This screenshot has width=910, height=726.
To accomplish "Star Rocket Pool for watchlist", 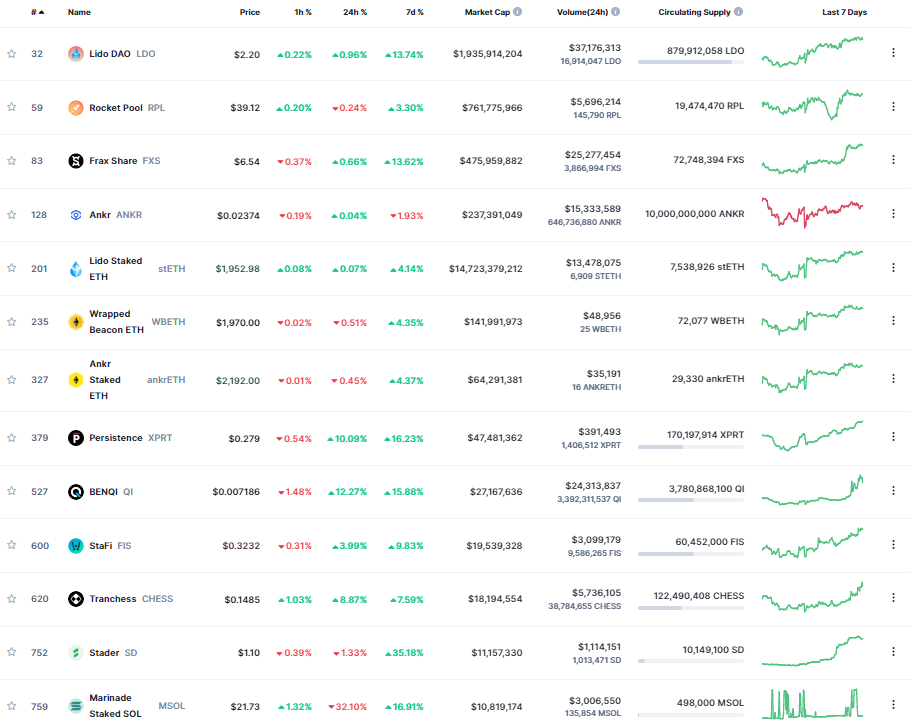I will point(12,107).
